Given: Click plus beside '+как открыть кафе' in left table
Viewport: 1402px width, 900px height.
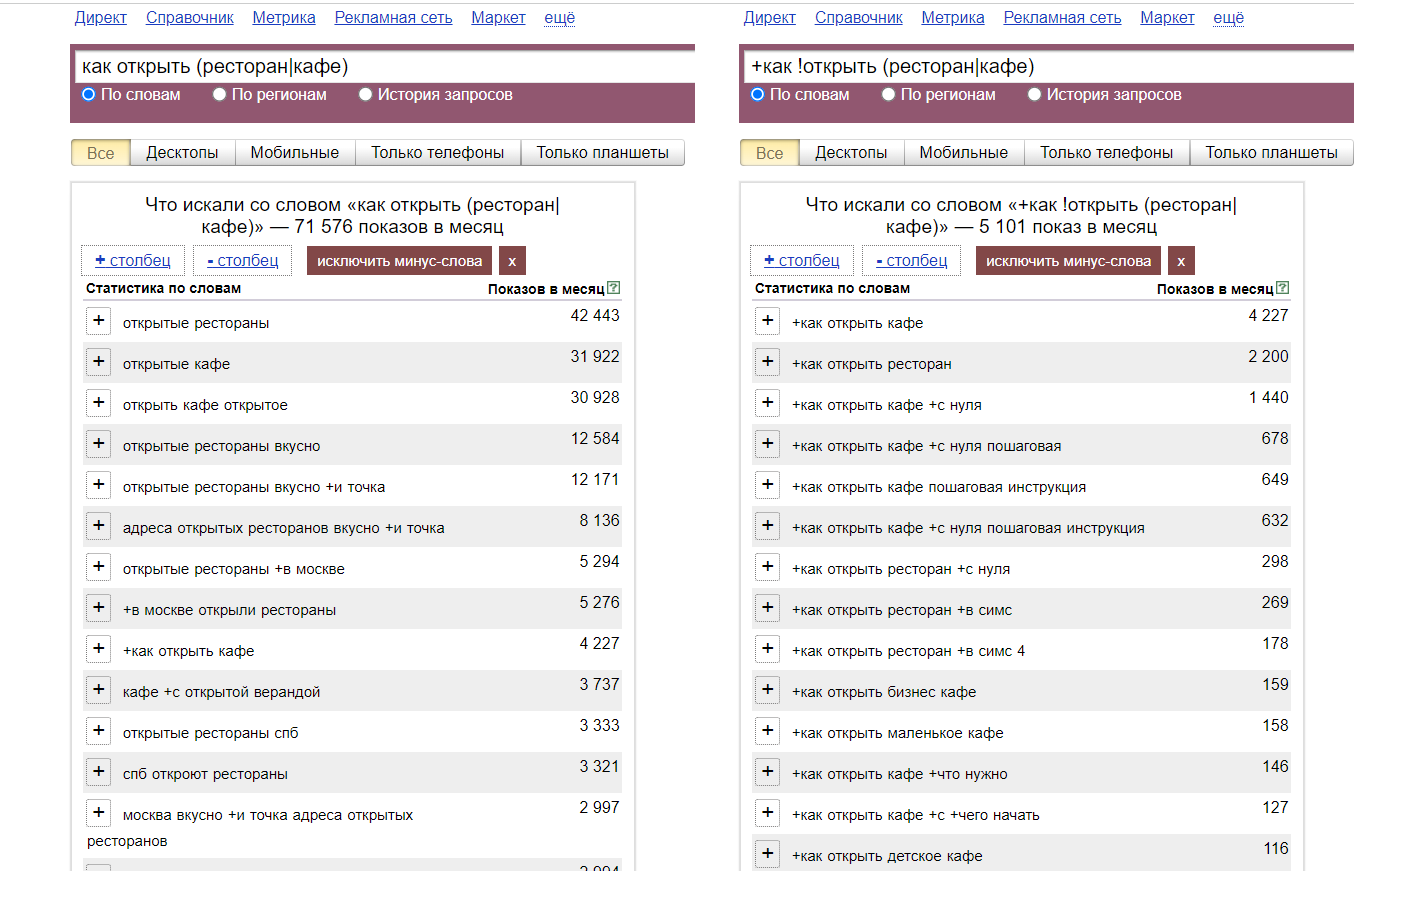Looking at the screenshot, I should pos(98,649).
